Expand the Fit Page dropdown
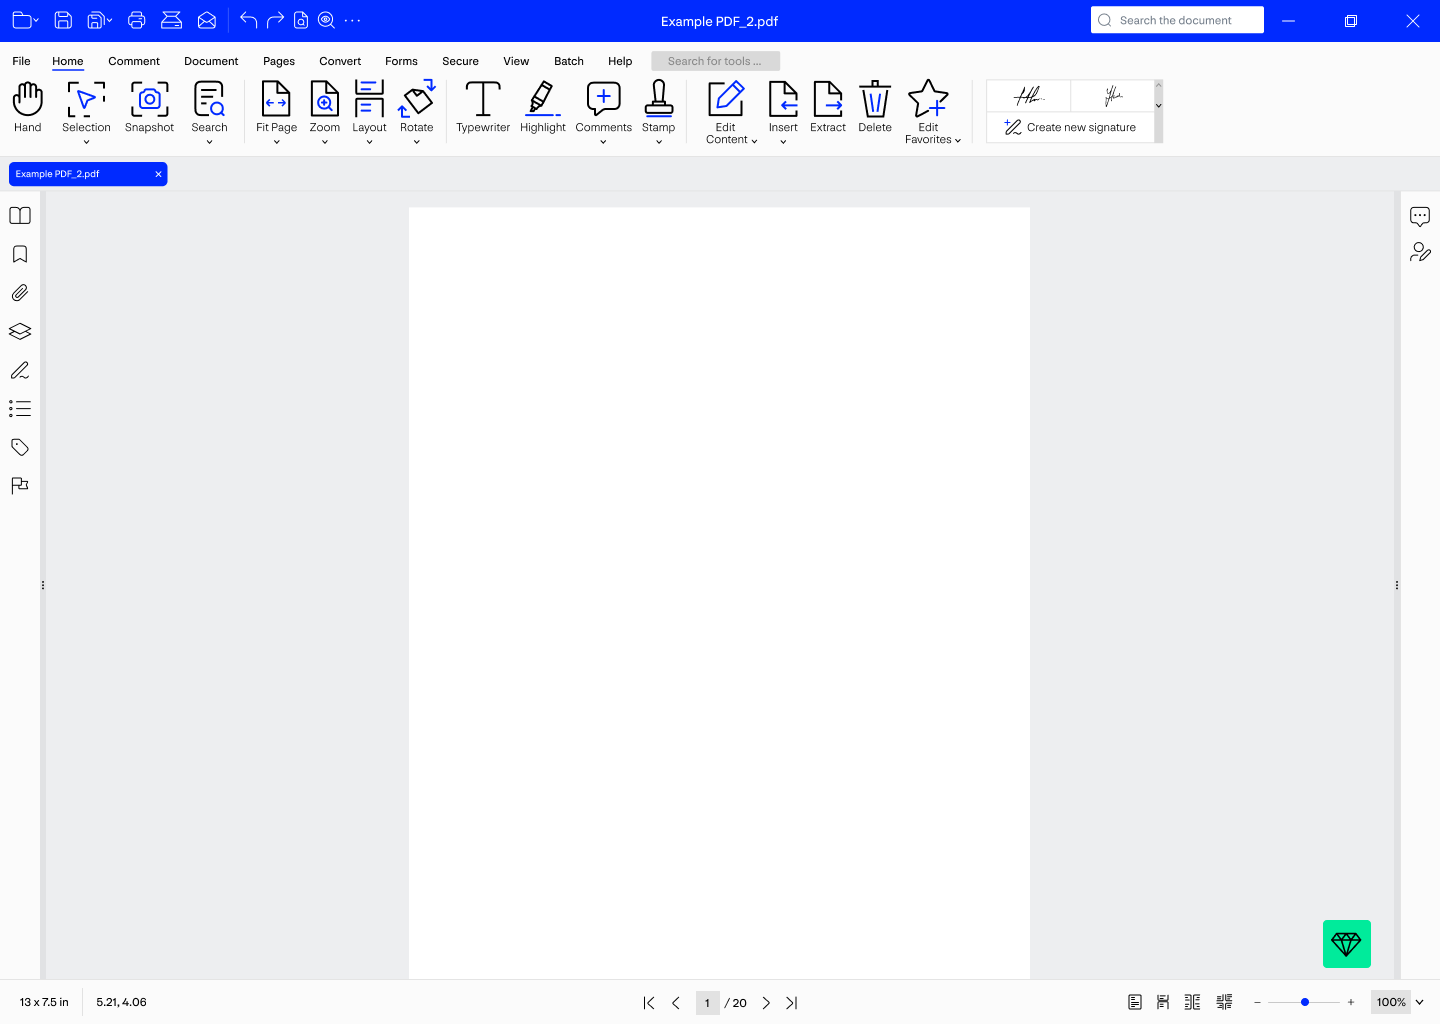 276,142
